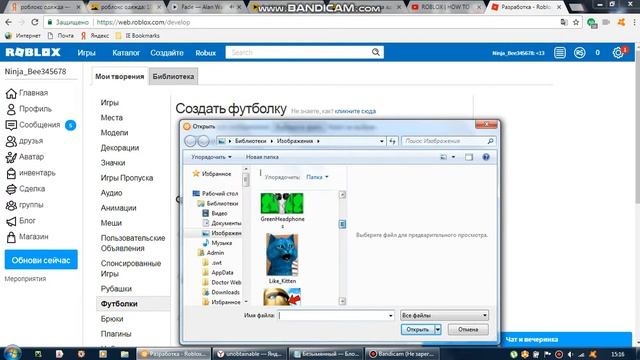The image size is (640, 360).
Task: Open the Упорядочить dropdown in dialog toolbar
Action: (211, 157)
